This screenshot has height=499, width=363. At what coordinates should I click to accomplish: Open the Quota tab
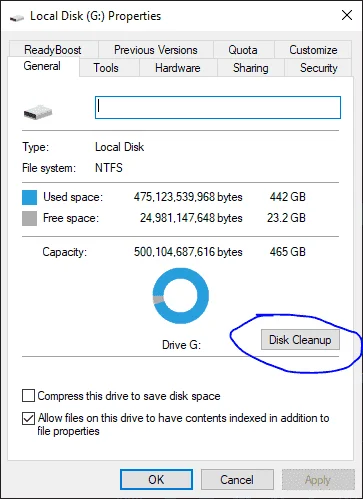coord(243,50)
